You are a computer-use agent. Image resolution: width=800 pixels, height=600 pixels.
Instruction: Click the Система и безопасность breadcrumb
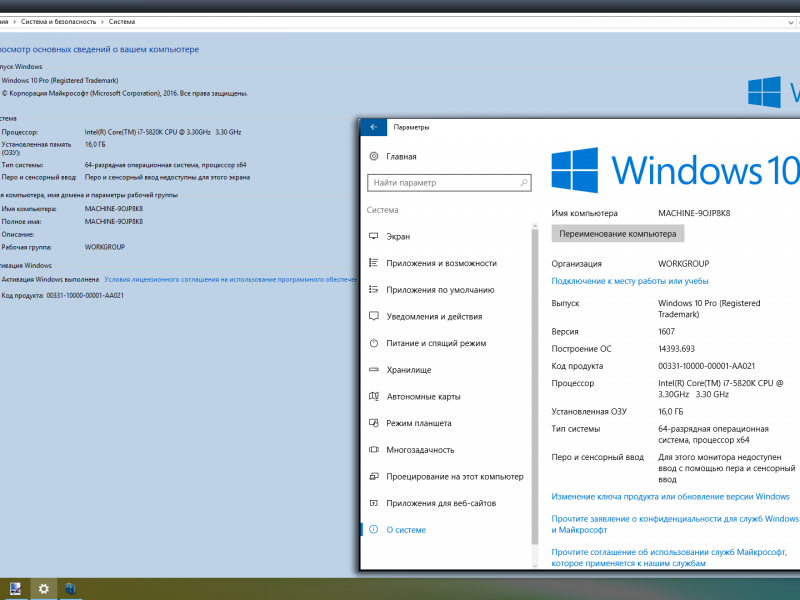tap(58, 22)
